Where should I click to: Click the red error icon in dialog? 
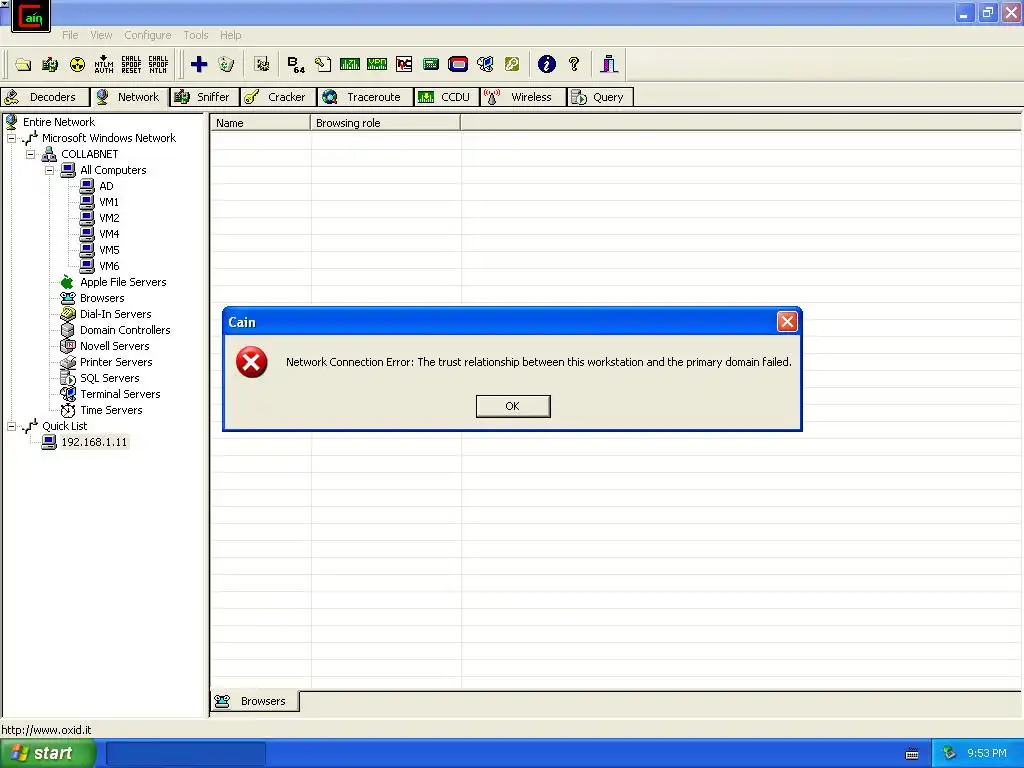[251, 362]
